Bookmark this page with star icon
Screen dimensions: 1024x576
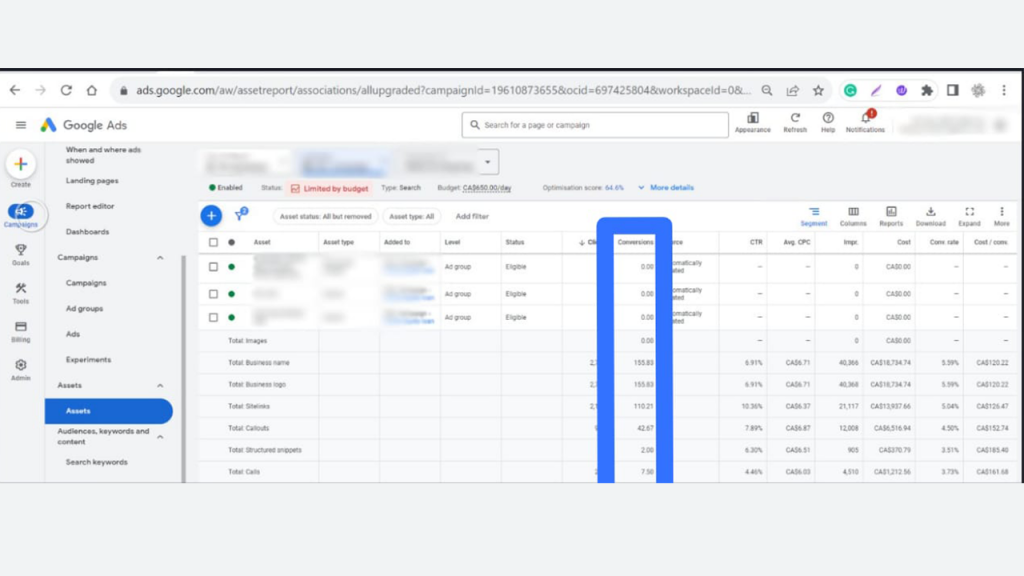pyautogui.click(x=818, y=90)
